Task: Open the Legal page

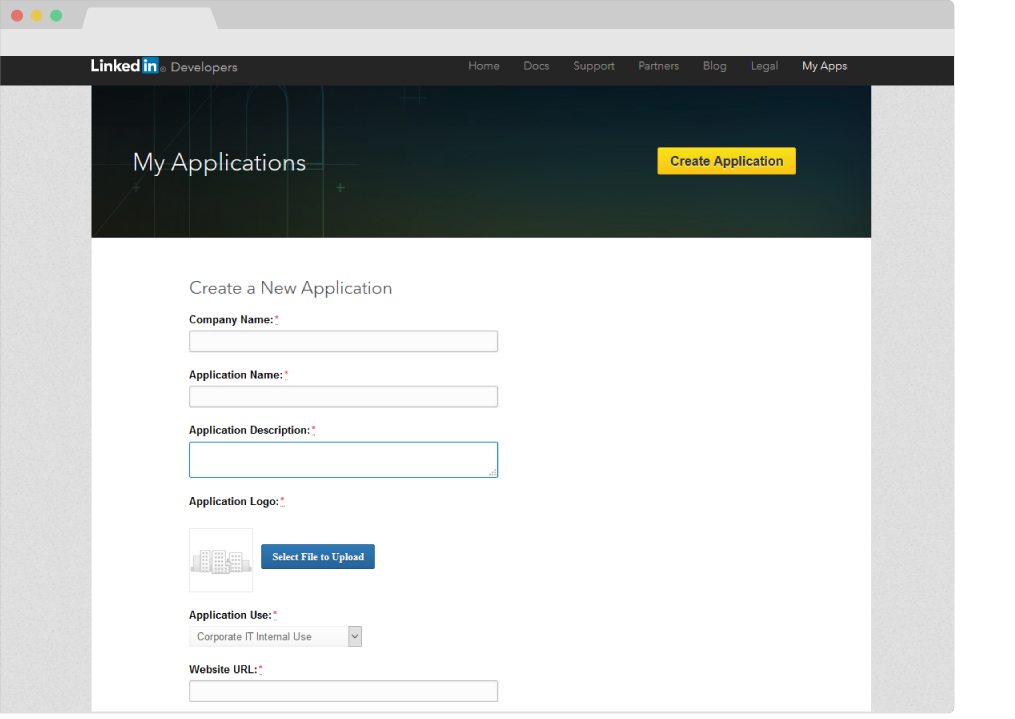Action: coord(764,66)
